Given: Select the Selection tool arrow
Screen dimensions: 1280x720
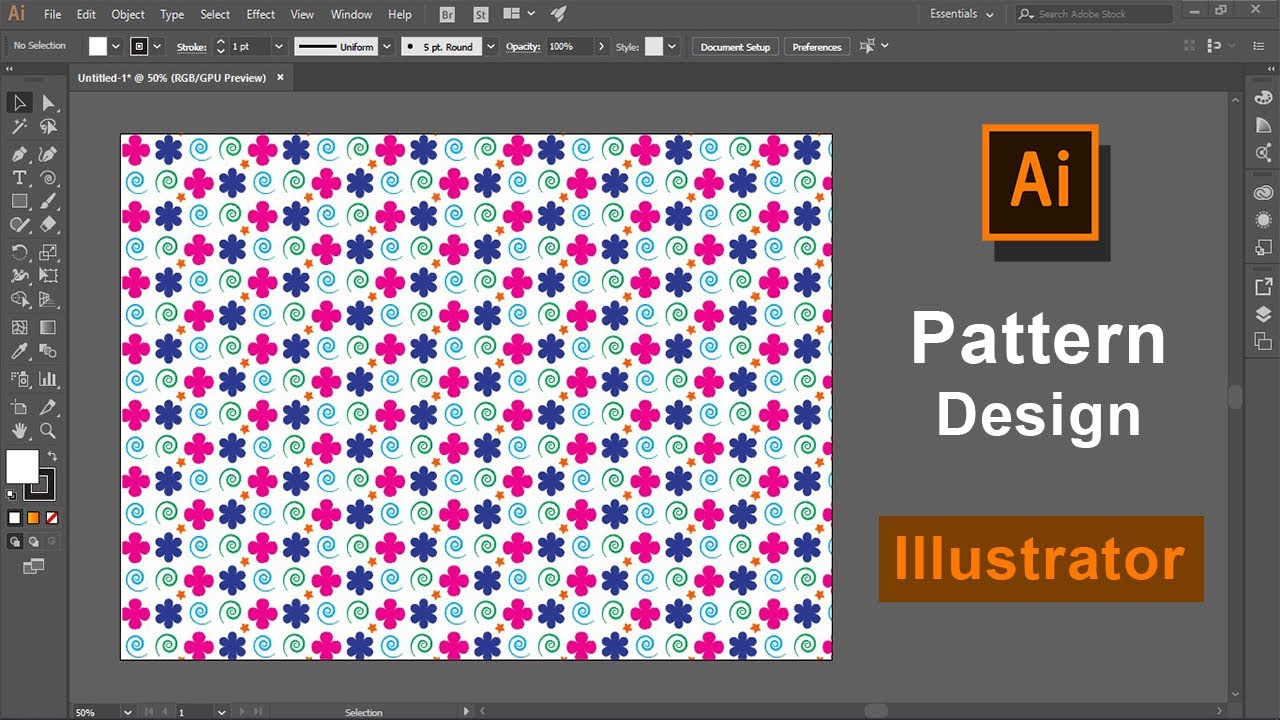Looking at the screenshot, I should [19, 103].
